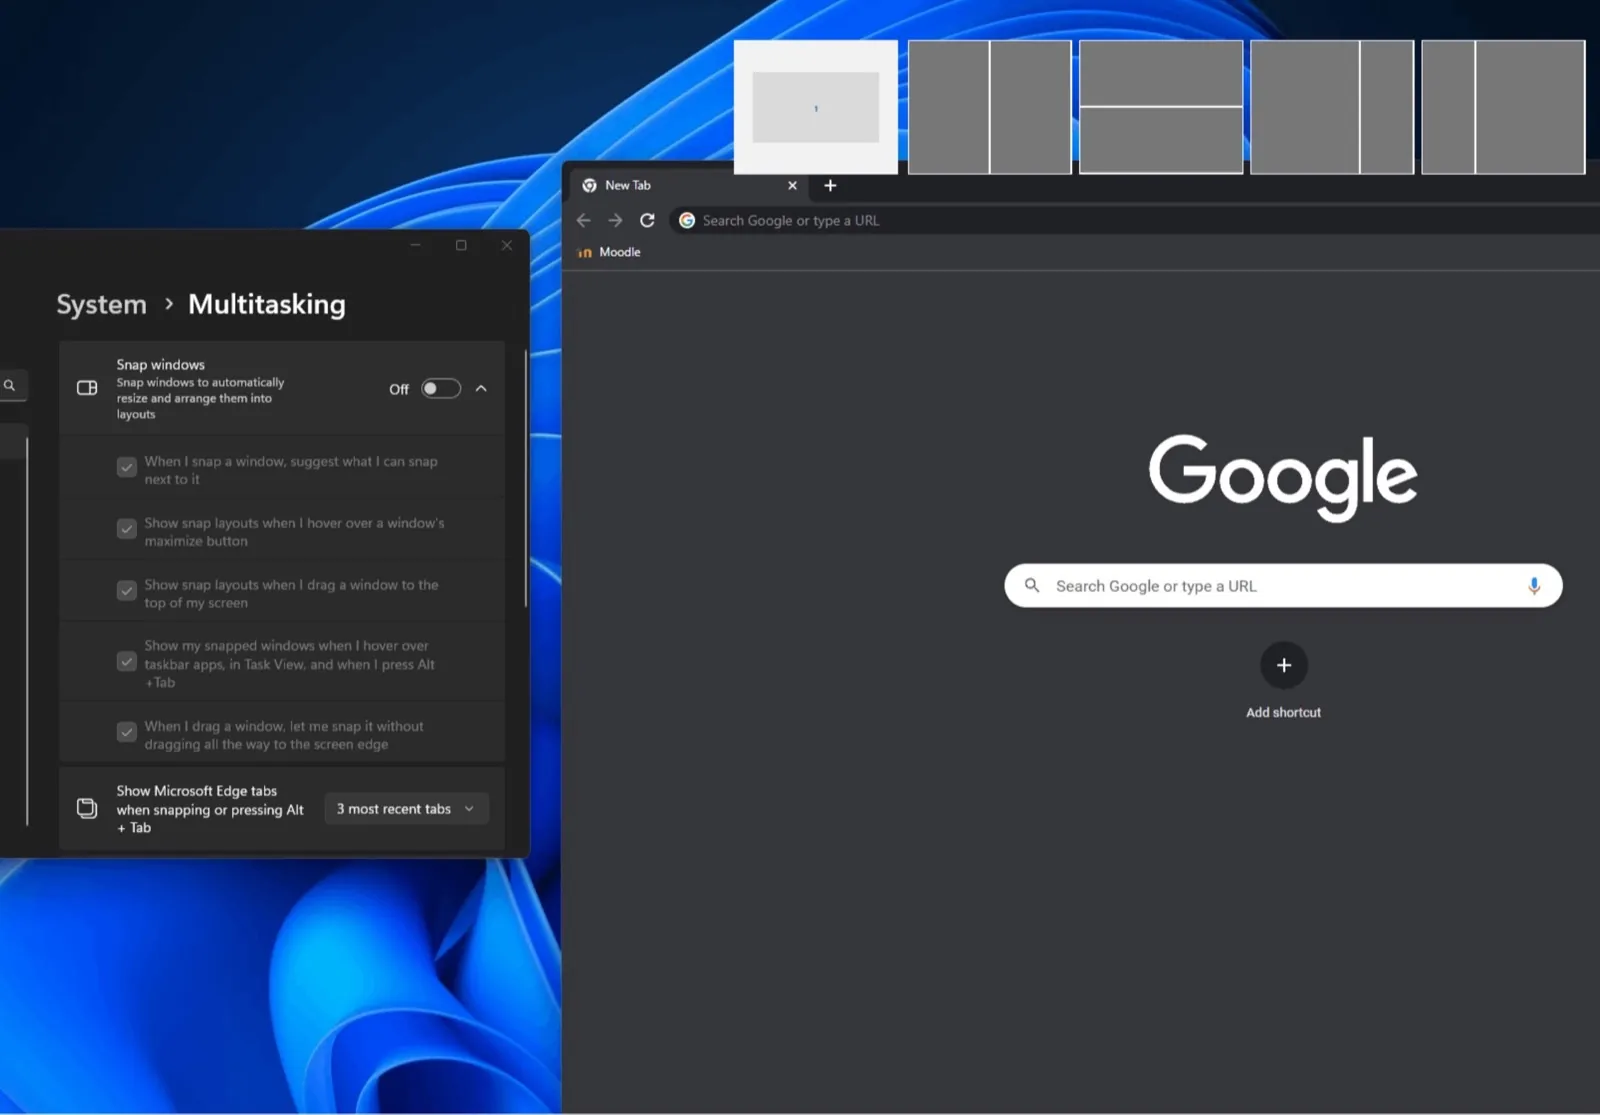Uncheck show snap layouts when dragging to top
This screenshot has width=1600, height=1115.
click(x=126, y=593)
